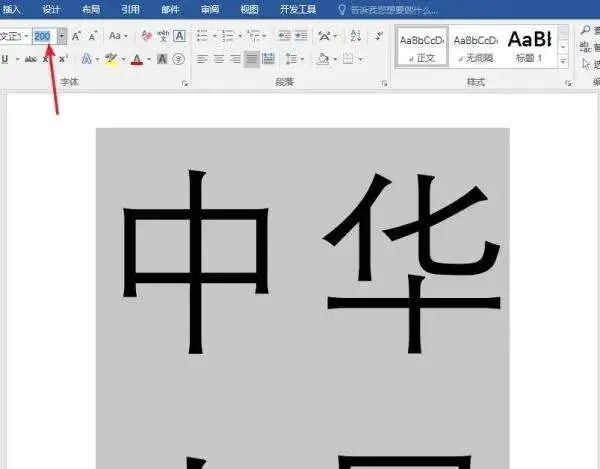Expand the full styles gallery

pos(563,61)
